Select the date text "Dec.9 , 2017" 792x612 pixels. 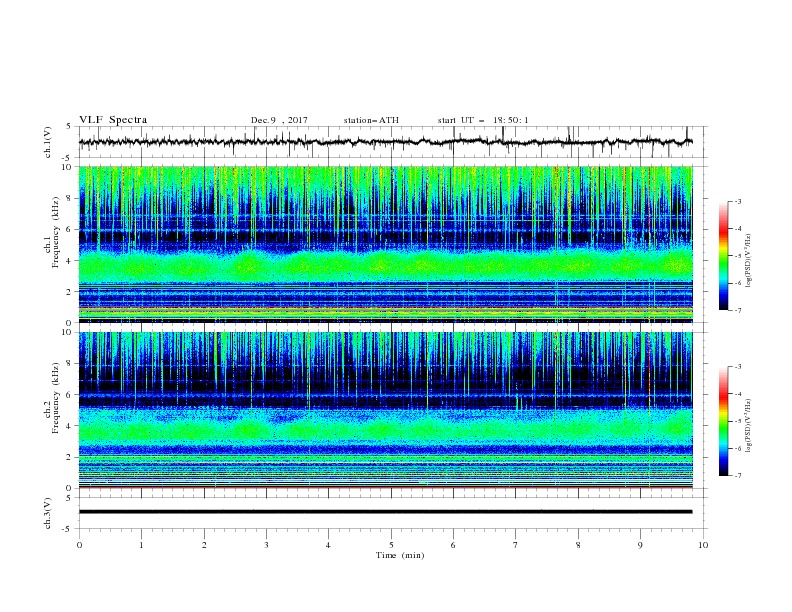(x=279, y=120)
